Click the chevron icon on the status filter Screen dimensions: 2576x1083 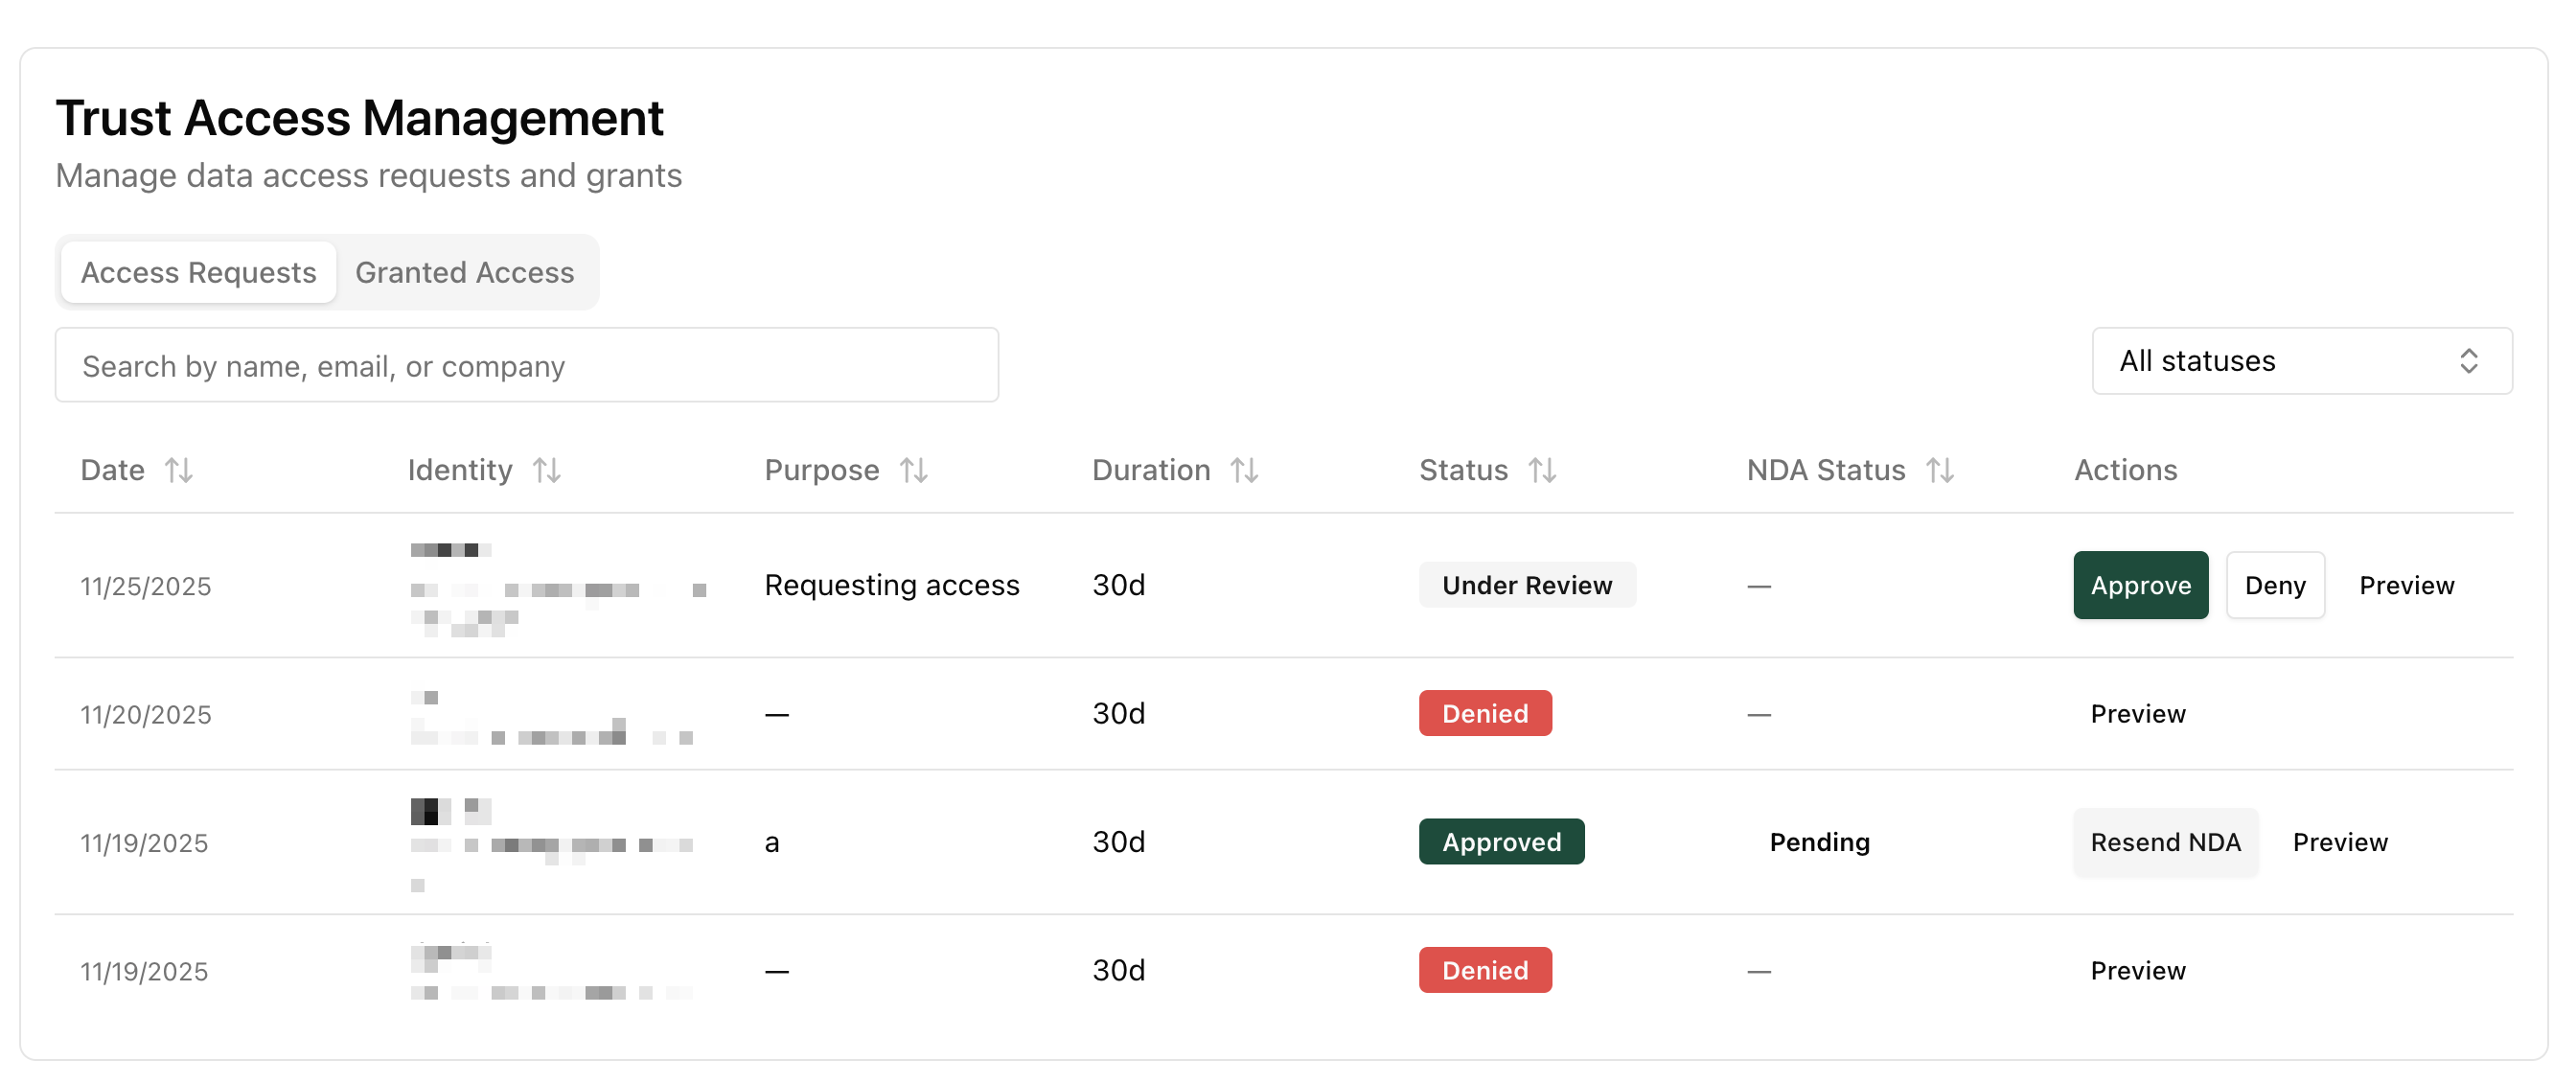pyautogui.click(x=2469, y=361)
